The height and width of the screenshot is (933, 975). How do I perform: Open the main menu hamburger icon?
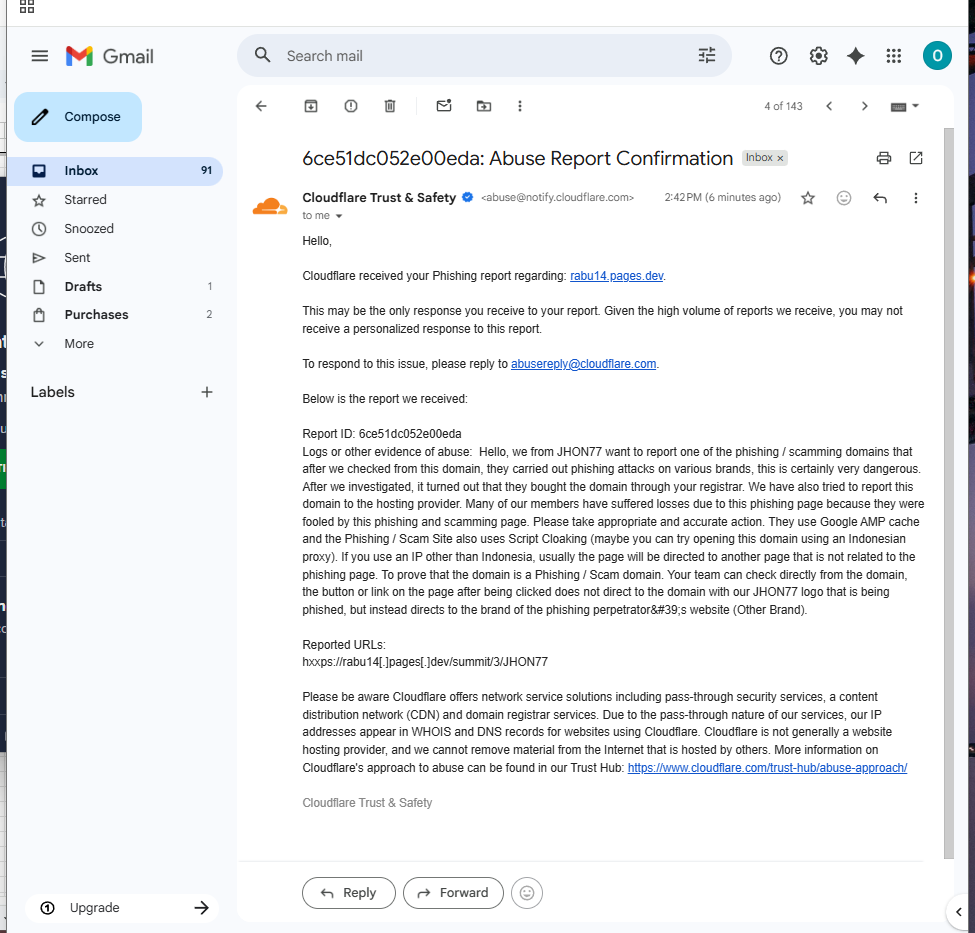pos(40,56)
